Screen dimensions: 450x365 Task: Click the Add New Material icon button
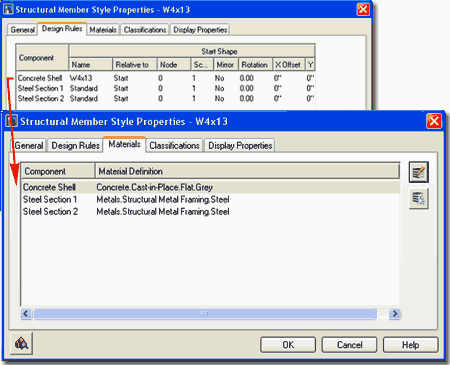pos(419,199)
